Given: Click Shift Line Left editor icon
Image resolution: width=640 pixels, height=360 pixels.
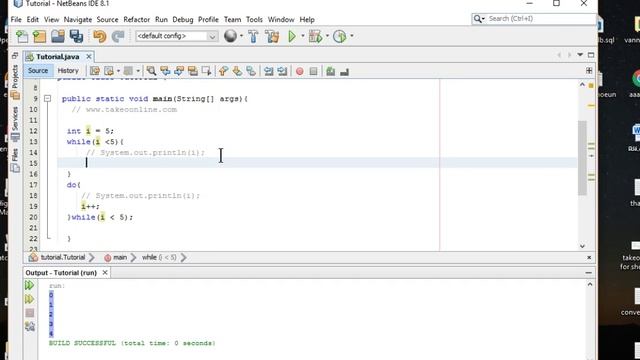Looking at the screenshot, I should 268,71.
